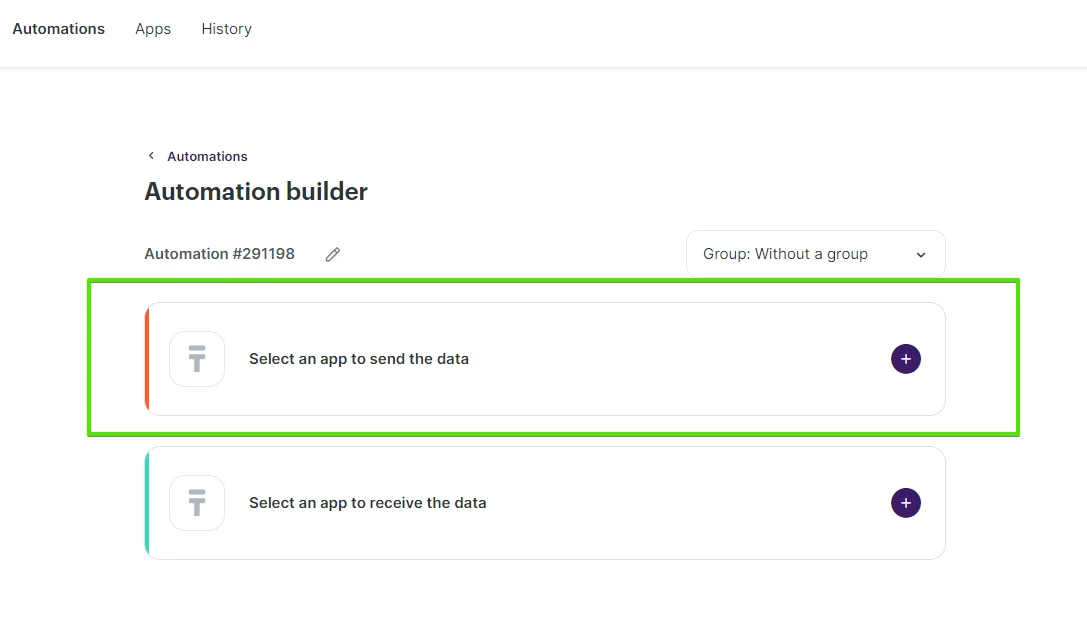1087x624 pixels.
Task: Click the Automation builder page heading
Action: coord(256,191)
